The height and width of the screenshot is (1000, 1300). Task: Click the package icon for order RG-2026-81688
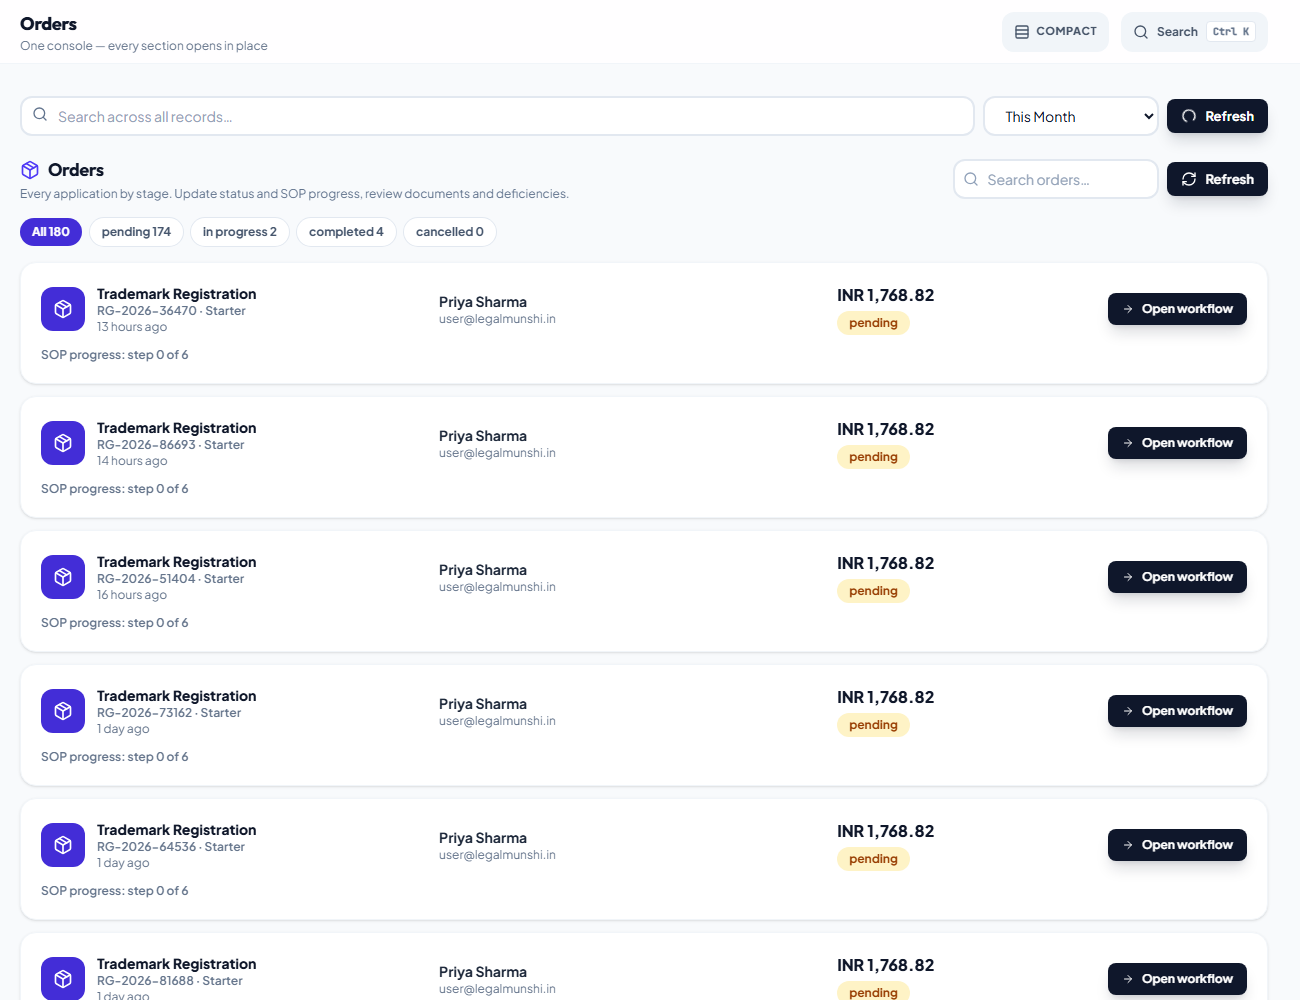(x=63, y=978)
